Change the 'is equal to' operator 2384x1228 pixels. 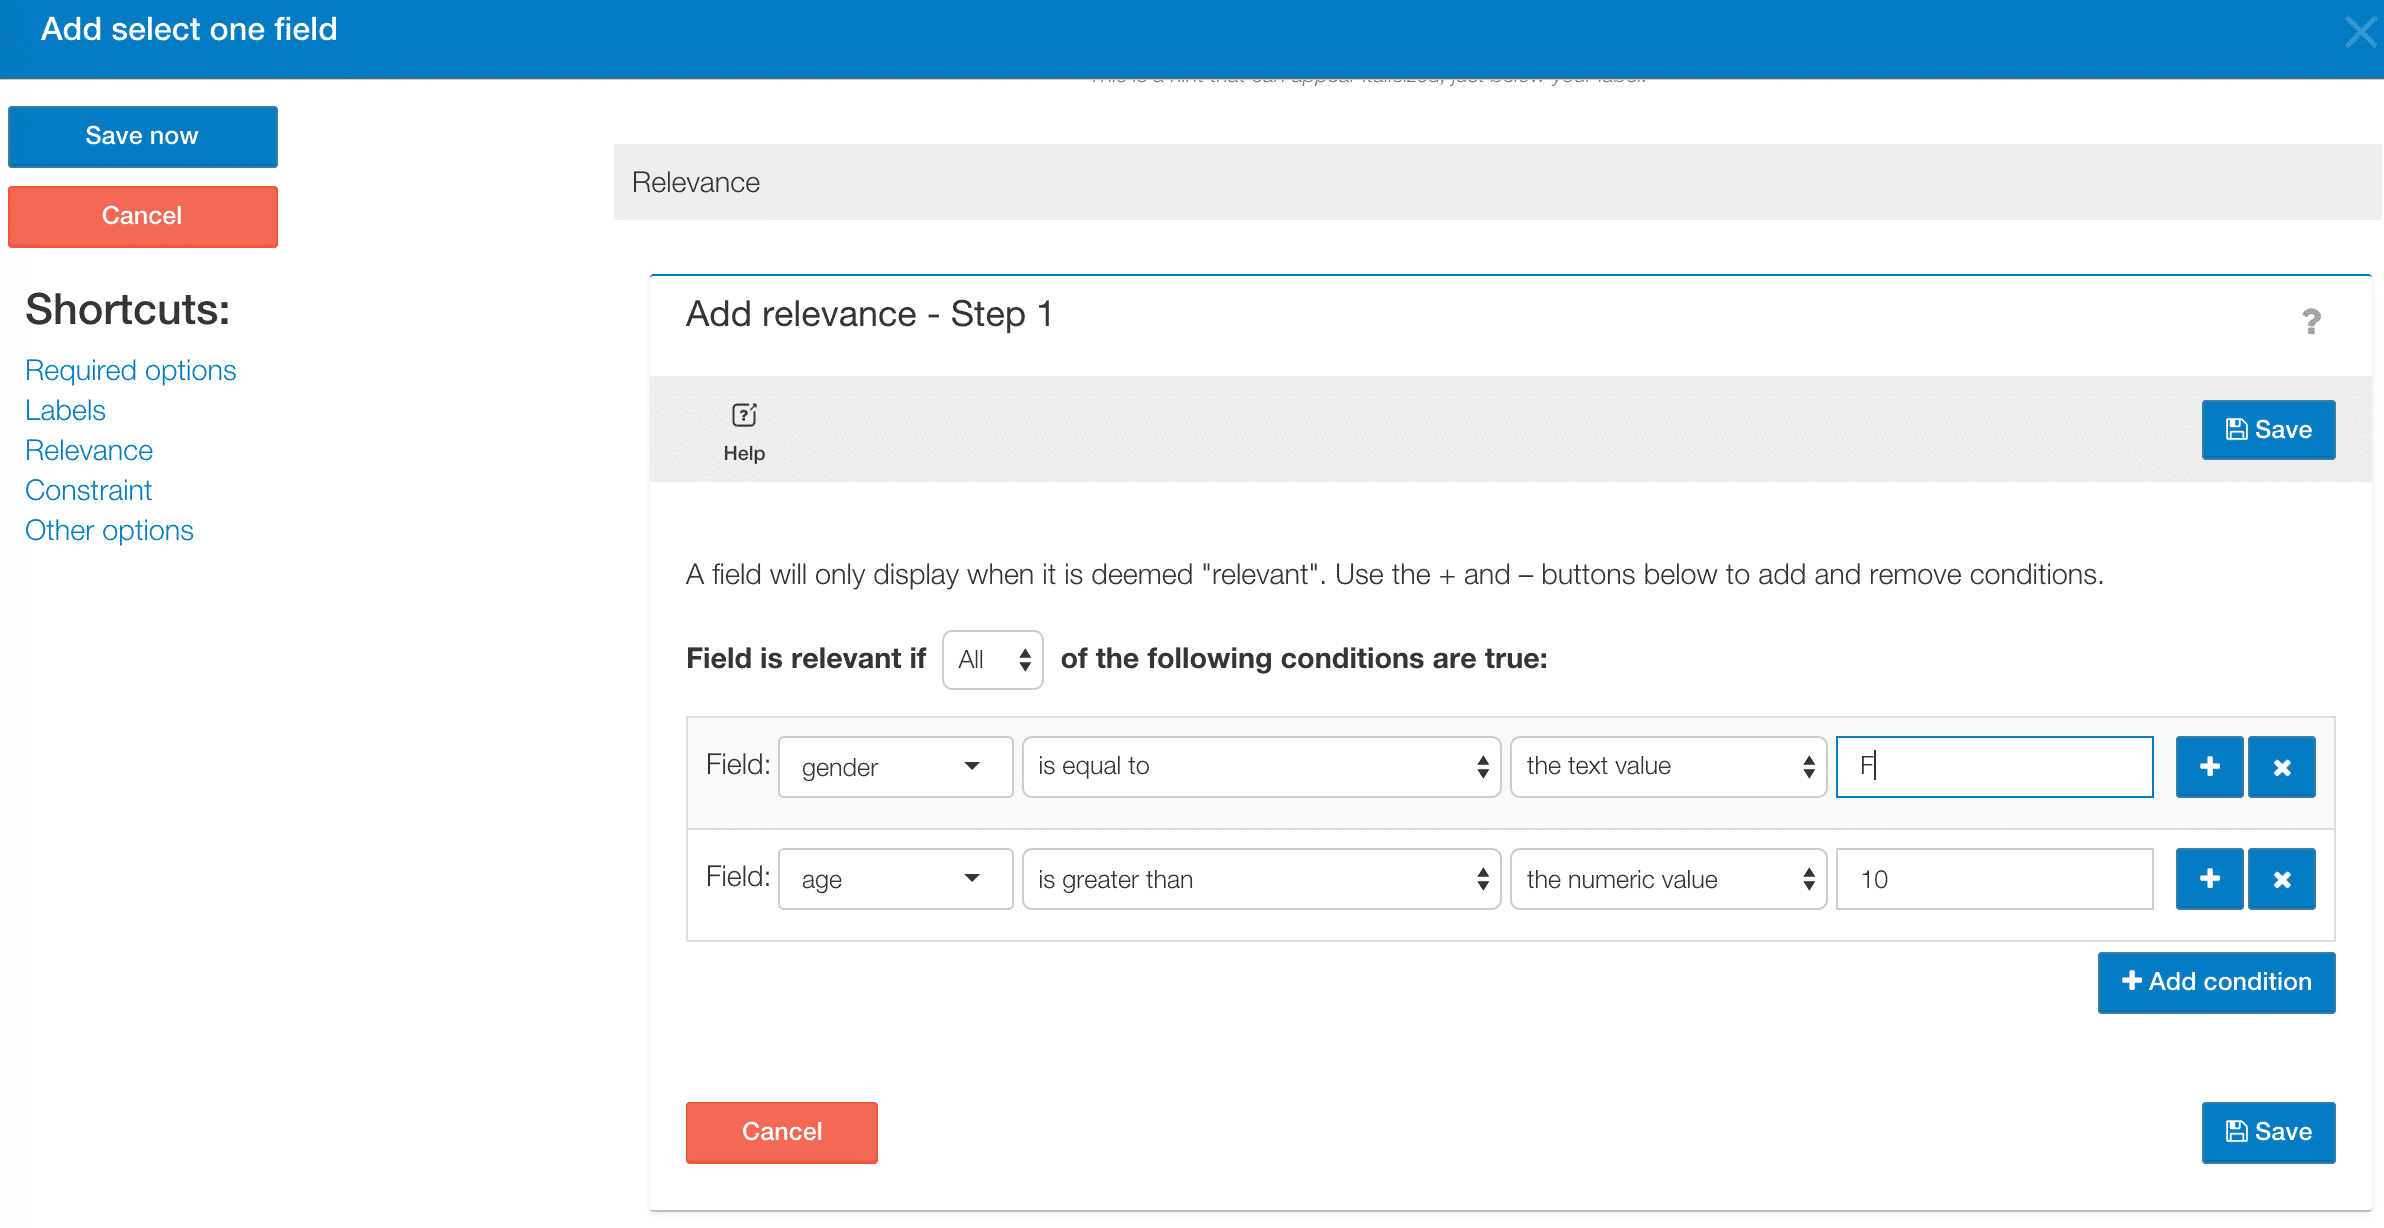1260,767
